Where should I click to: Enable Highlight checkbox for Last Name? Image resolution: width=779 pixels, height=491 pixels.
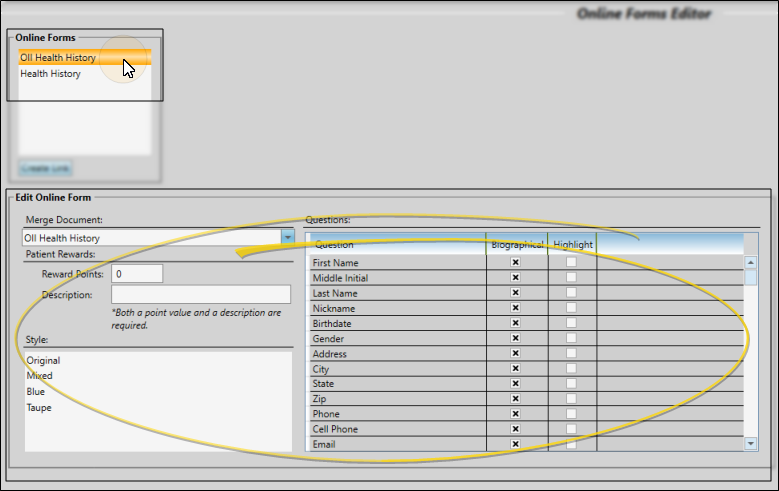(x=572, y=293)
